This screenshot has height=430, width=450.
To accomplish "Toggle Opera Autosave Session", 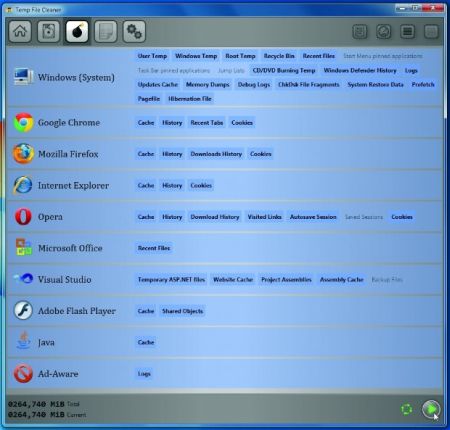I will (x=313, y=217).
